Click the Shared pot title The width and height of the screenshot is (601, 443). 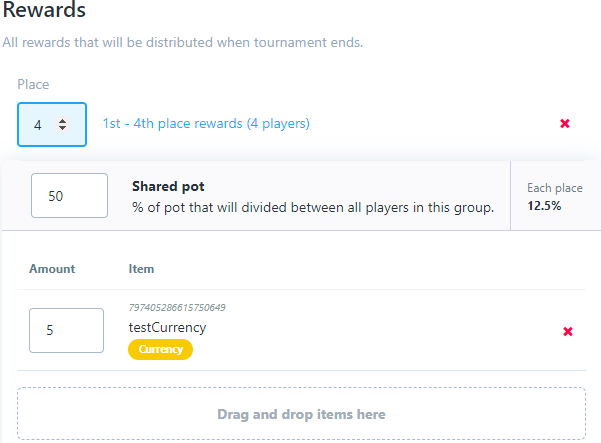[168, 186]
